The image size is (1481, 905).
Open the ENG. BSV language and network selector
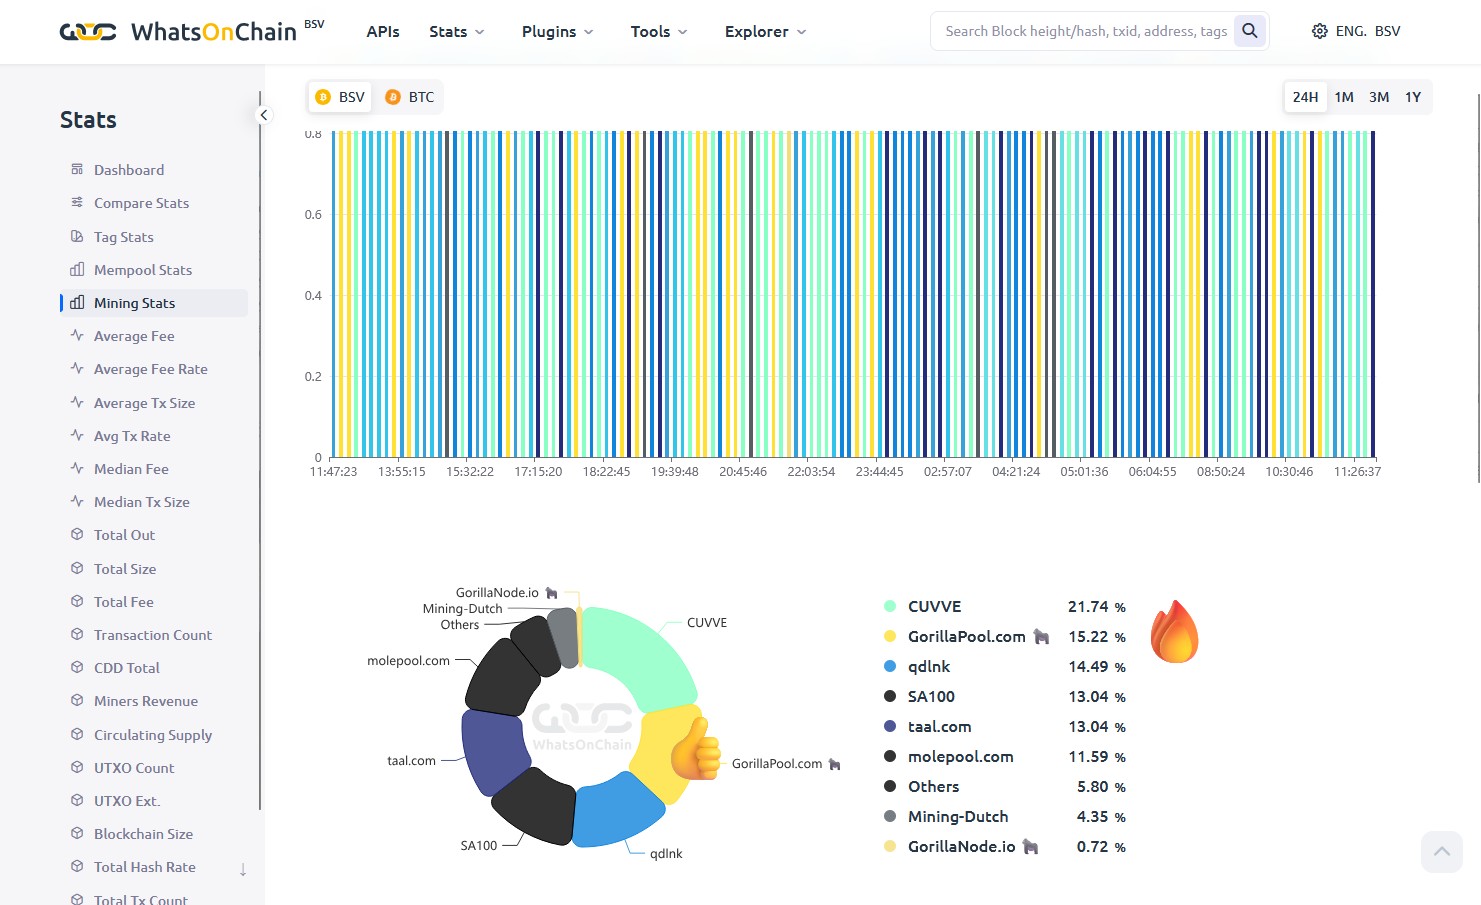[1356, 31]
